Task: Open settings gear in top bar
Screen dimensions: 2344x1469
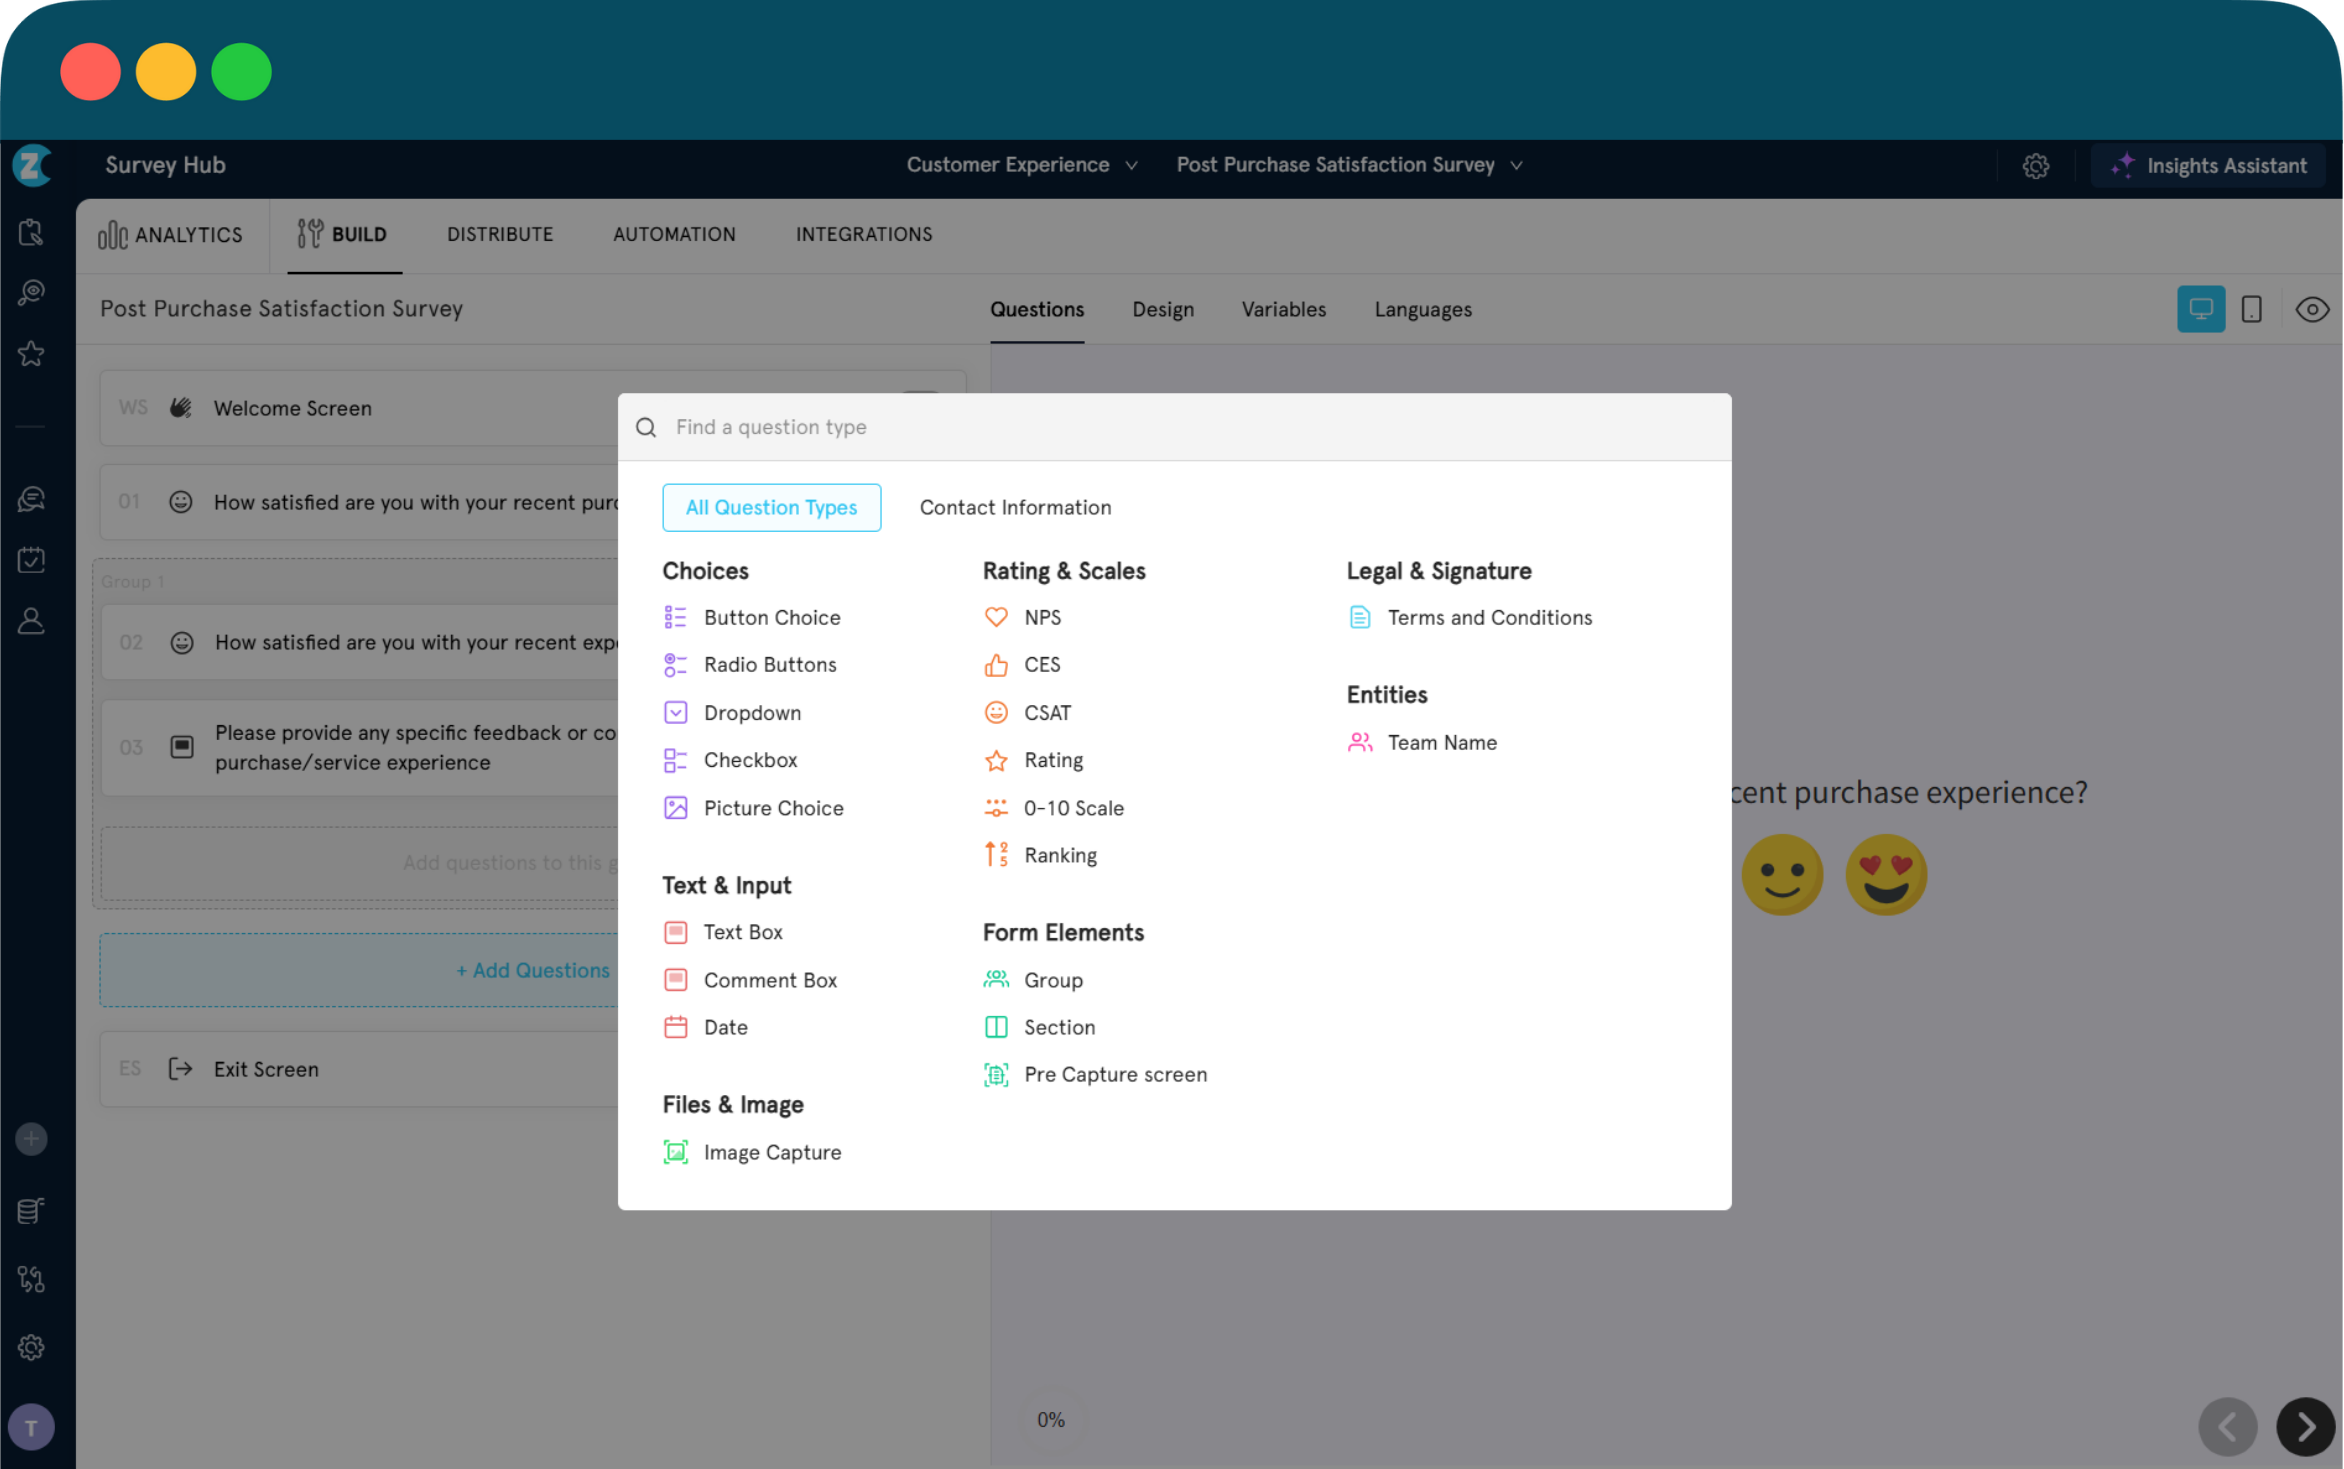Action: tap(2036, 166)
